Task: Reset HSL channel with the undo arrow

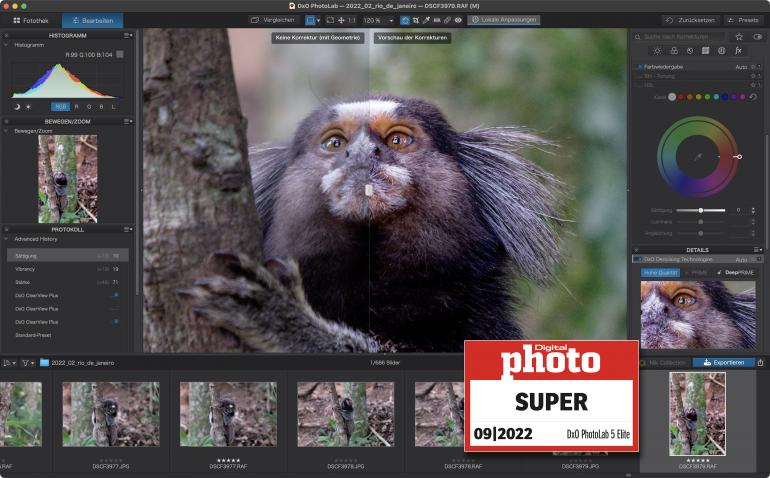Action: coord(753,97)
